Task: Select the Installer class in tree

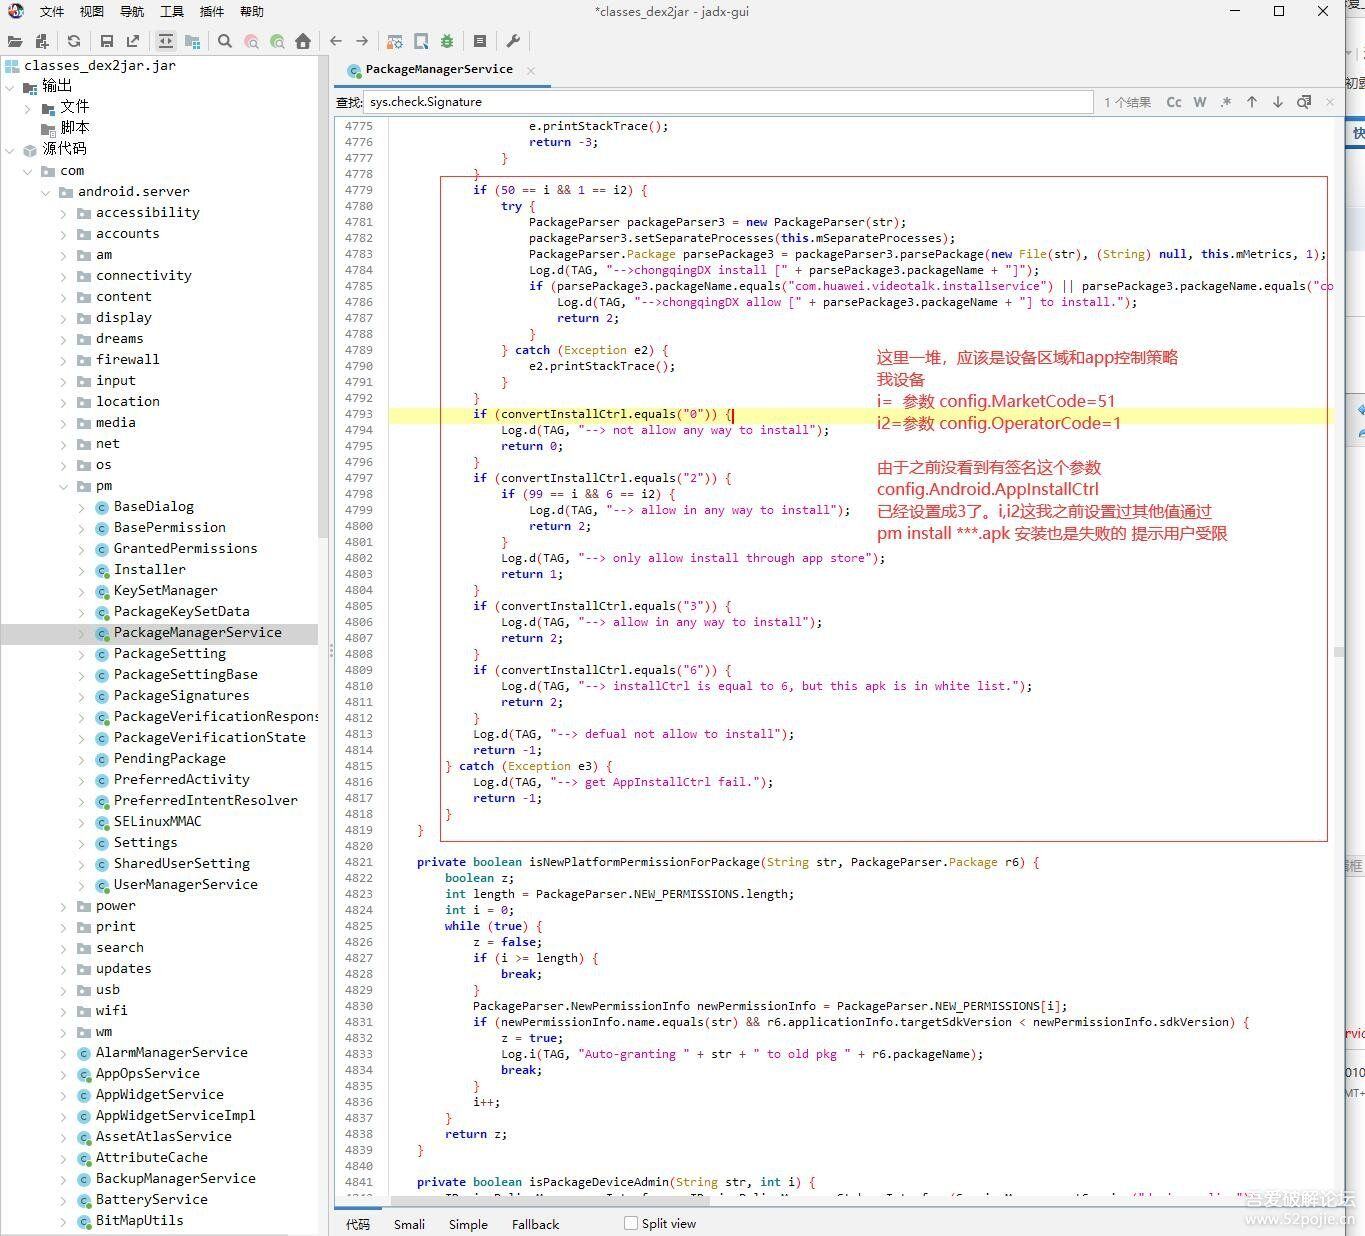Action: (x=149, y=570)
